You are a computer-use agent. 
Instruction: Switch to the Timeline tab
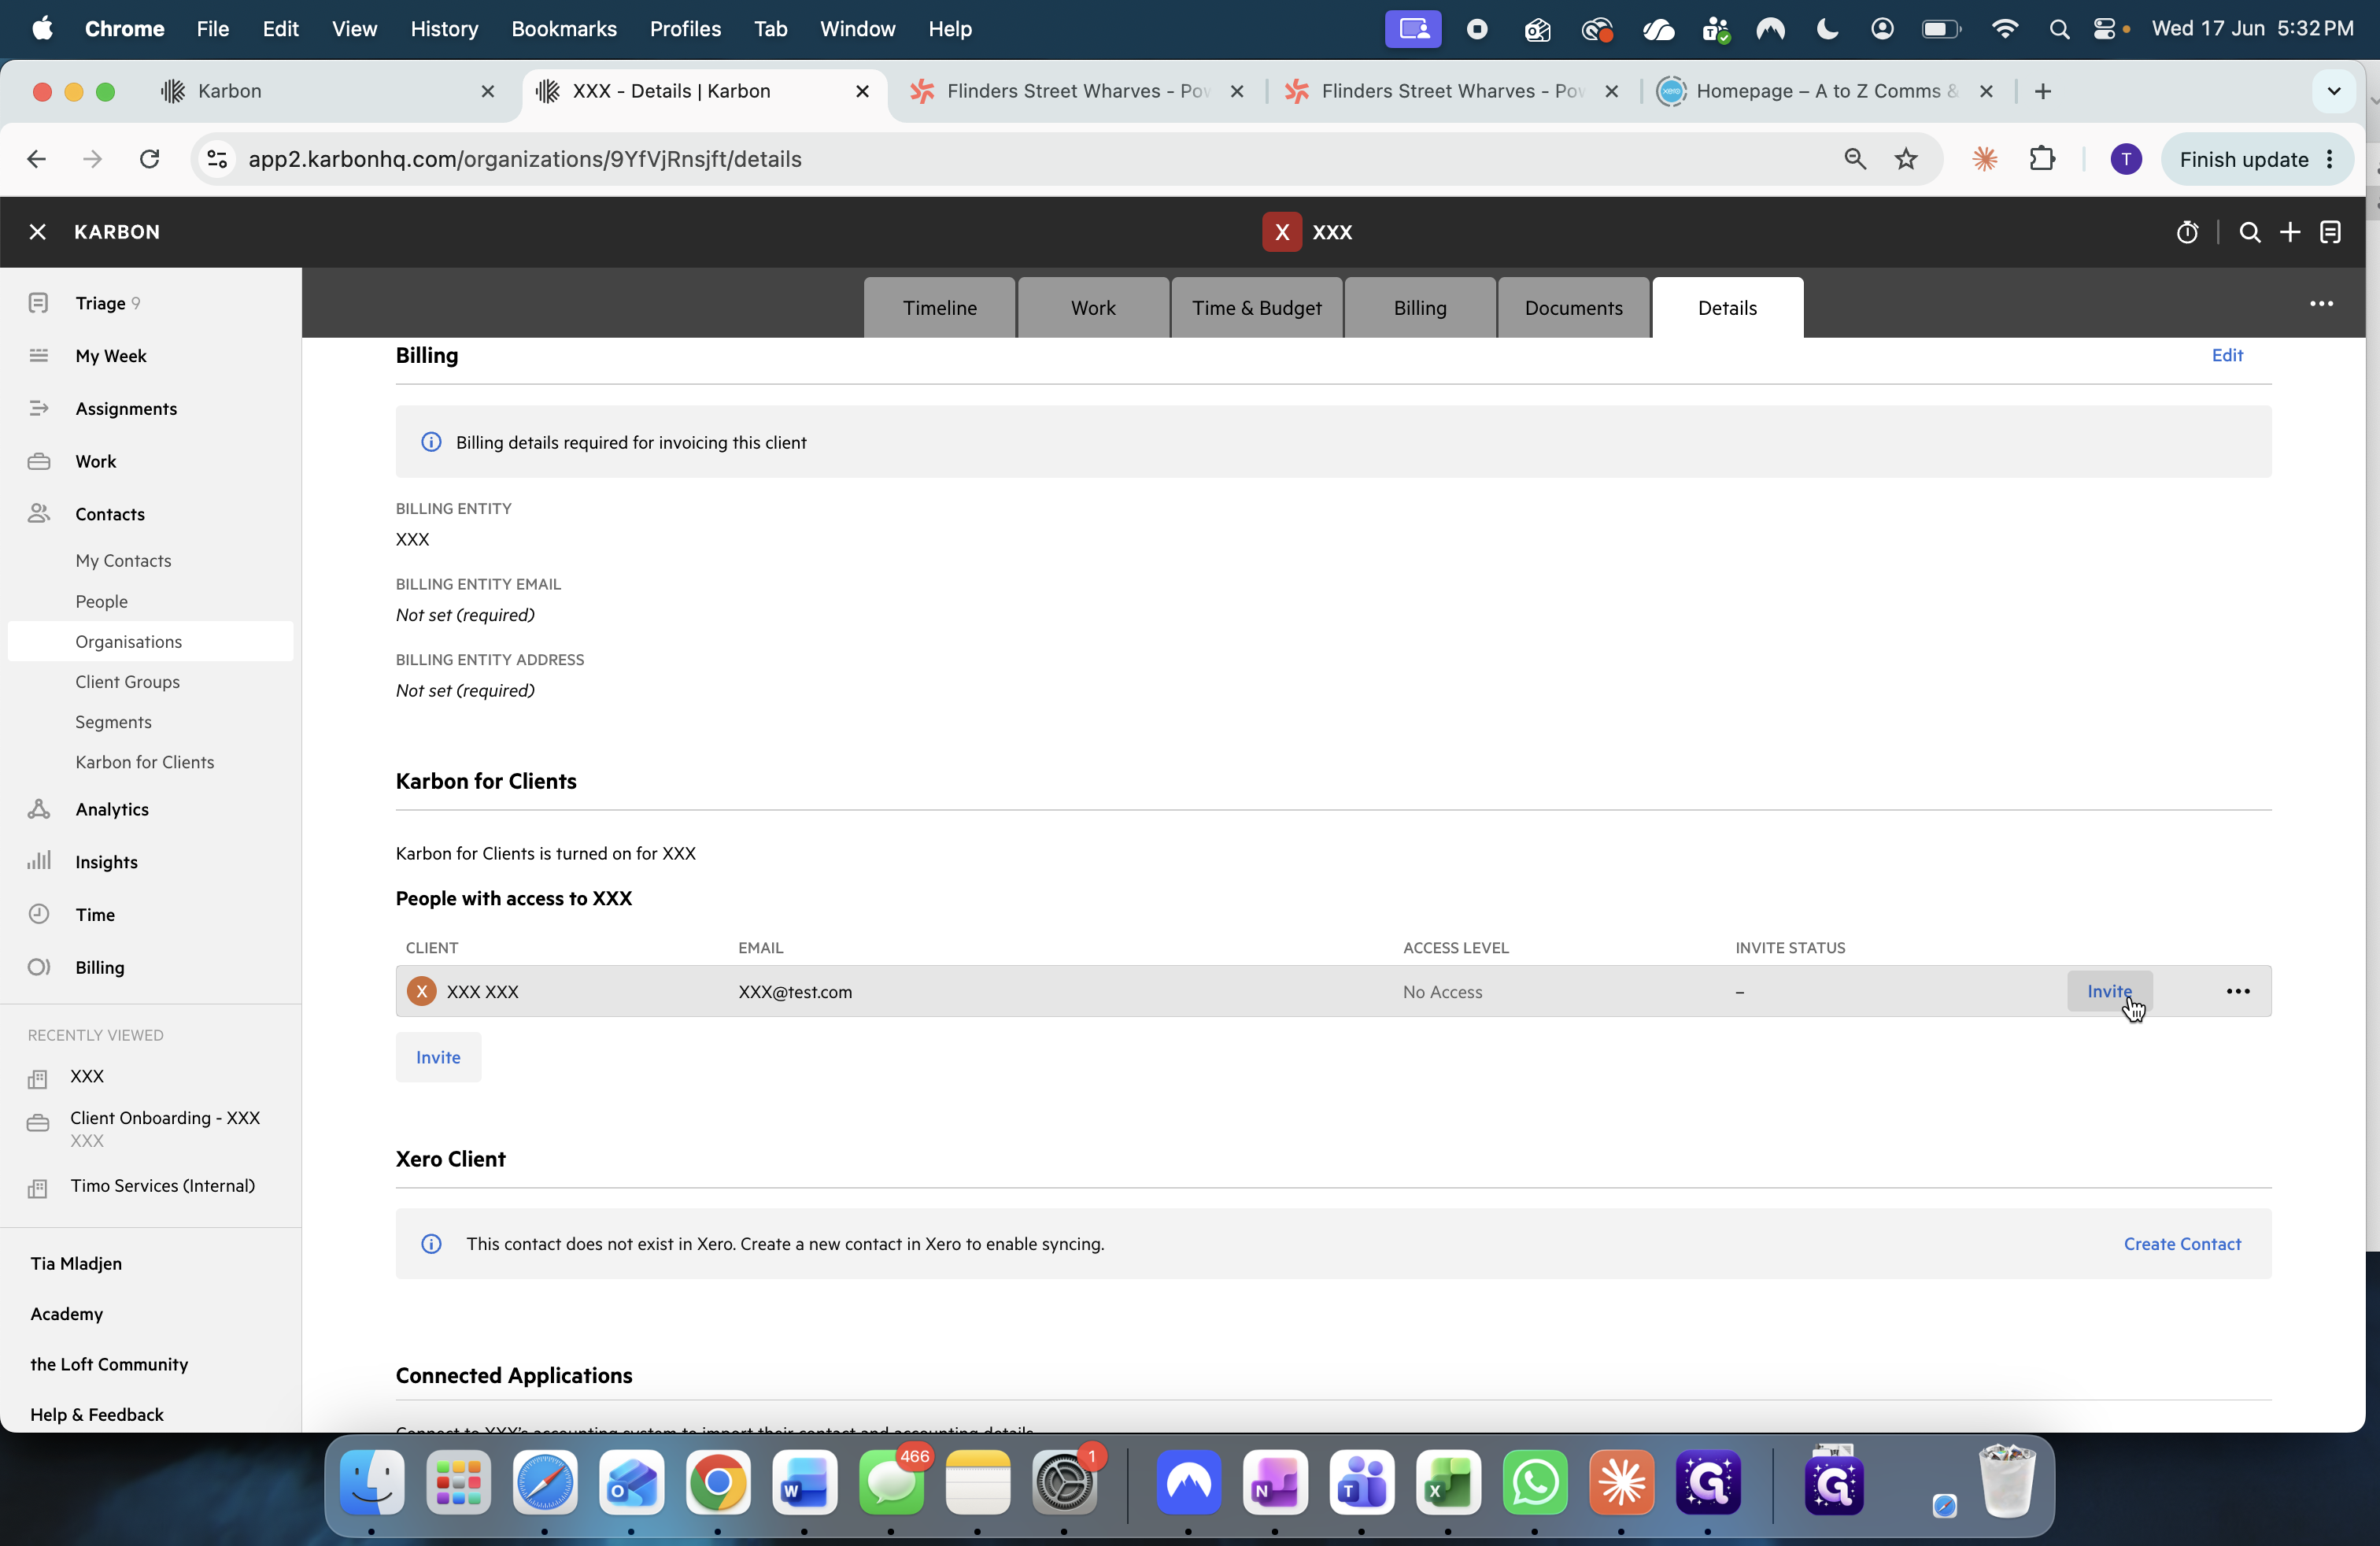940,308
